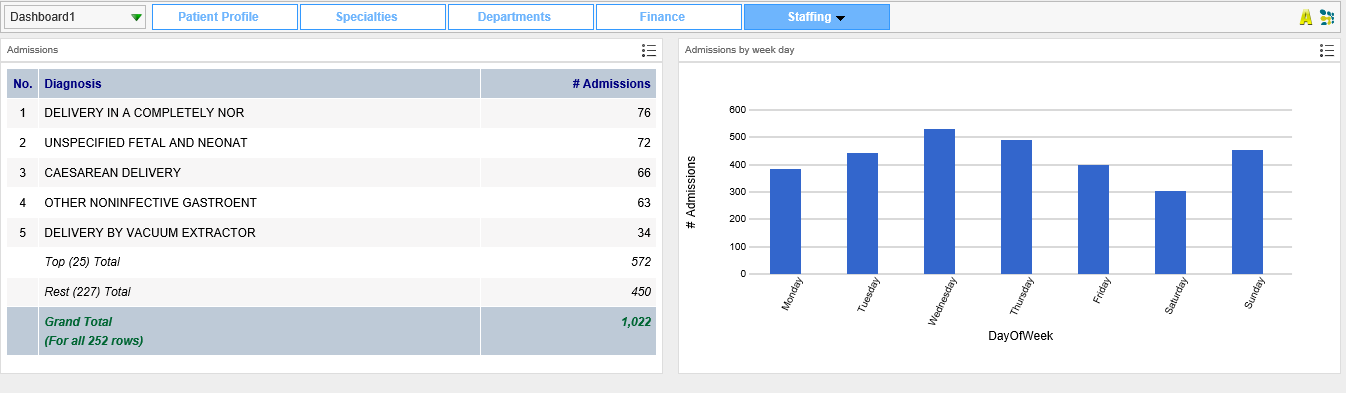This screenshot has height=393, width=1346.
Task: Open the Admissions panel list menu icon
Action: (x=649, y=50)
